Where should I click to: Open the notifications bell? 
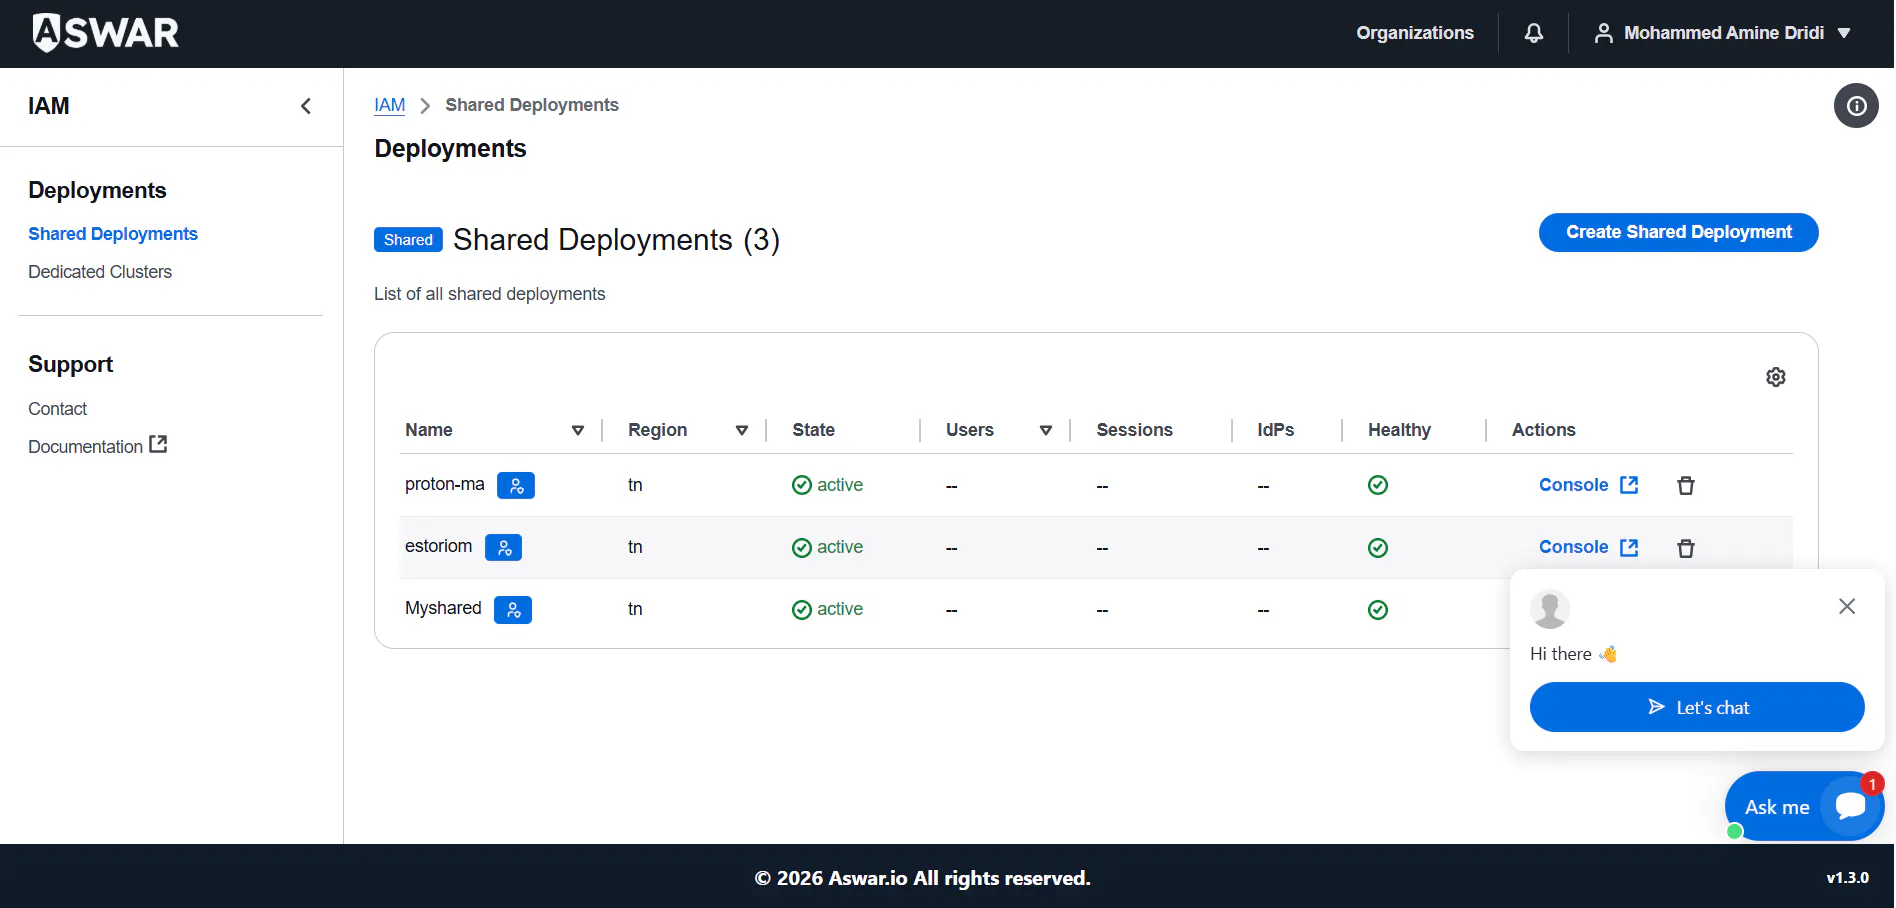pos(1533,33)
